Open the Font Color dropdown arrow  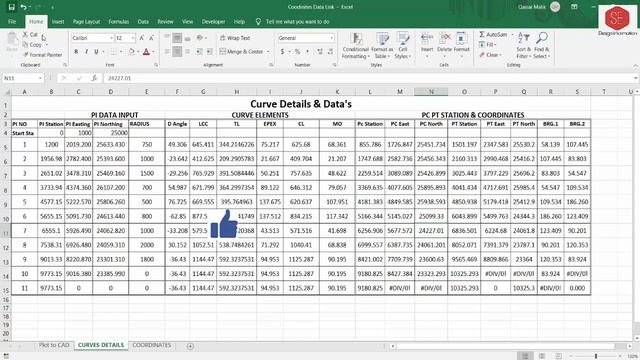coord(153,52)
